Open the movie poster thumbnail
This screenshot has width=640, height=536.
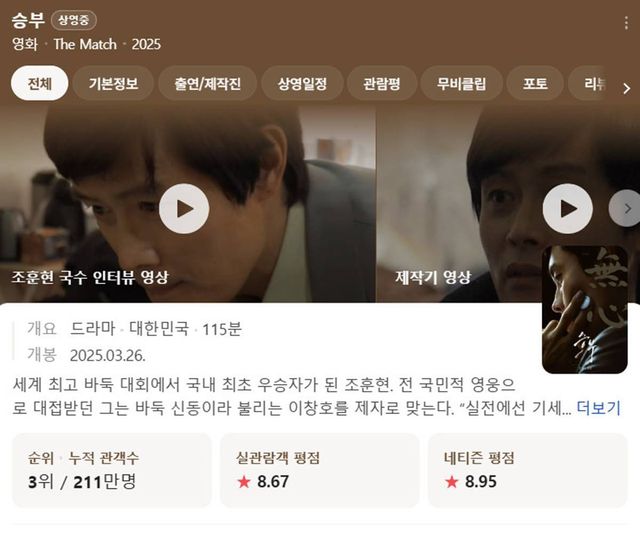[x=584, y=309]
